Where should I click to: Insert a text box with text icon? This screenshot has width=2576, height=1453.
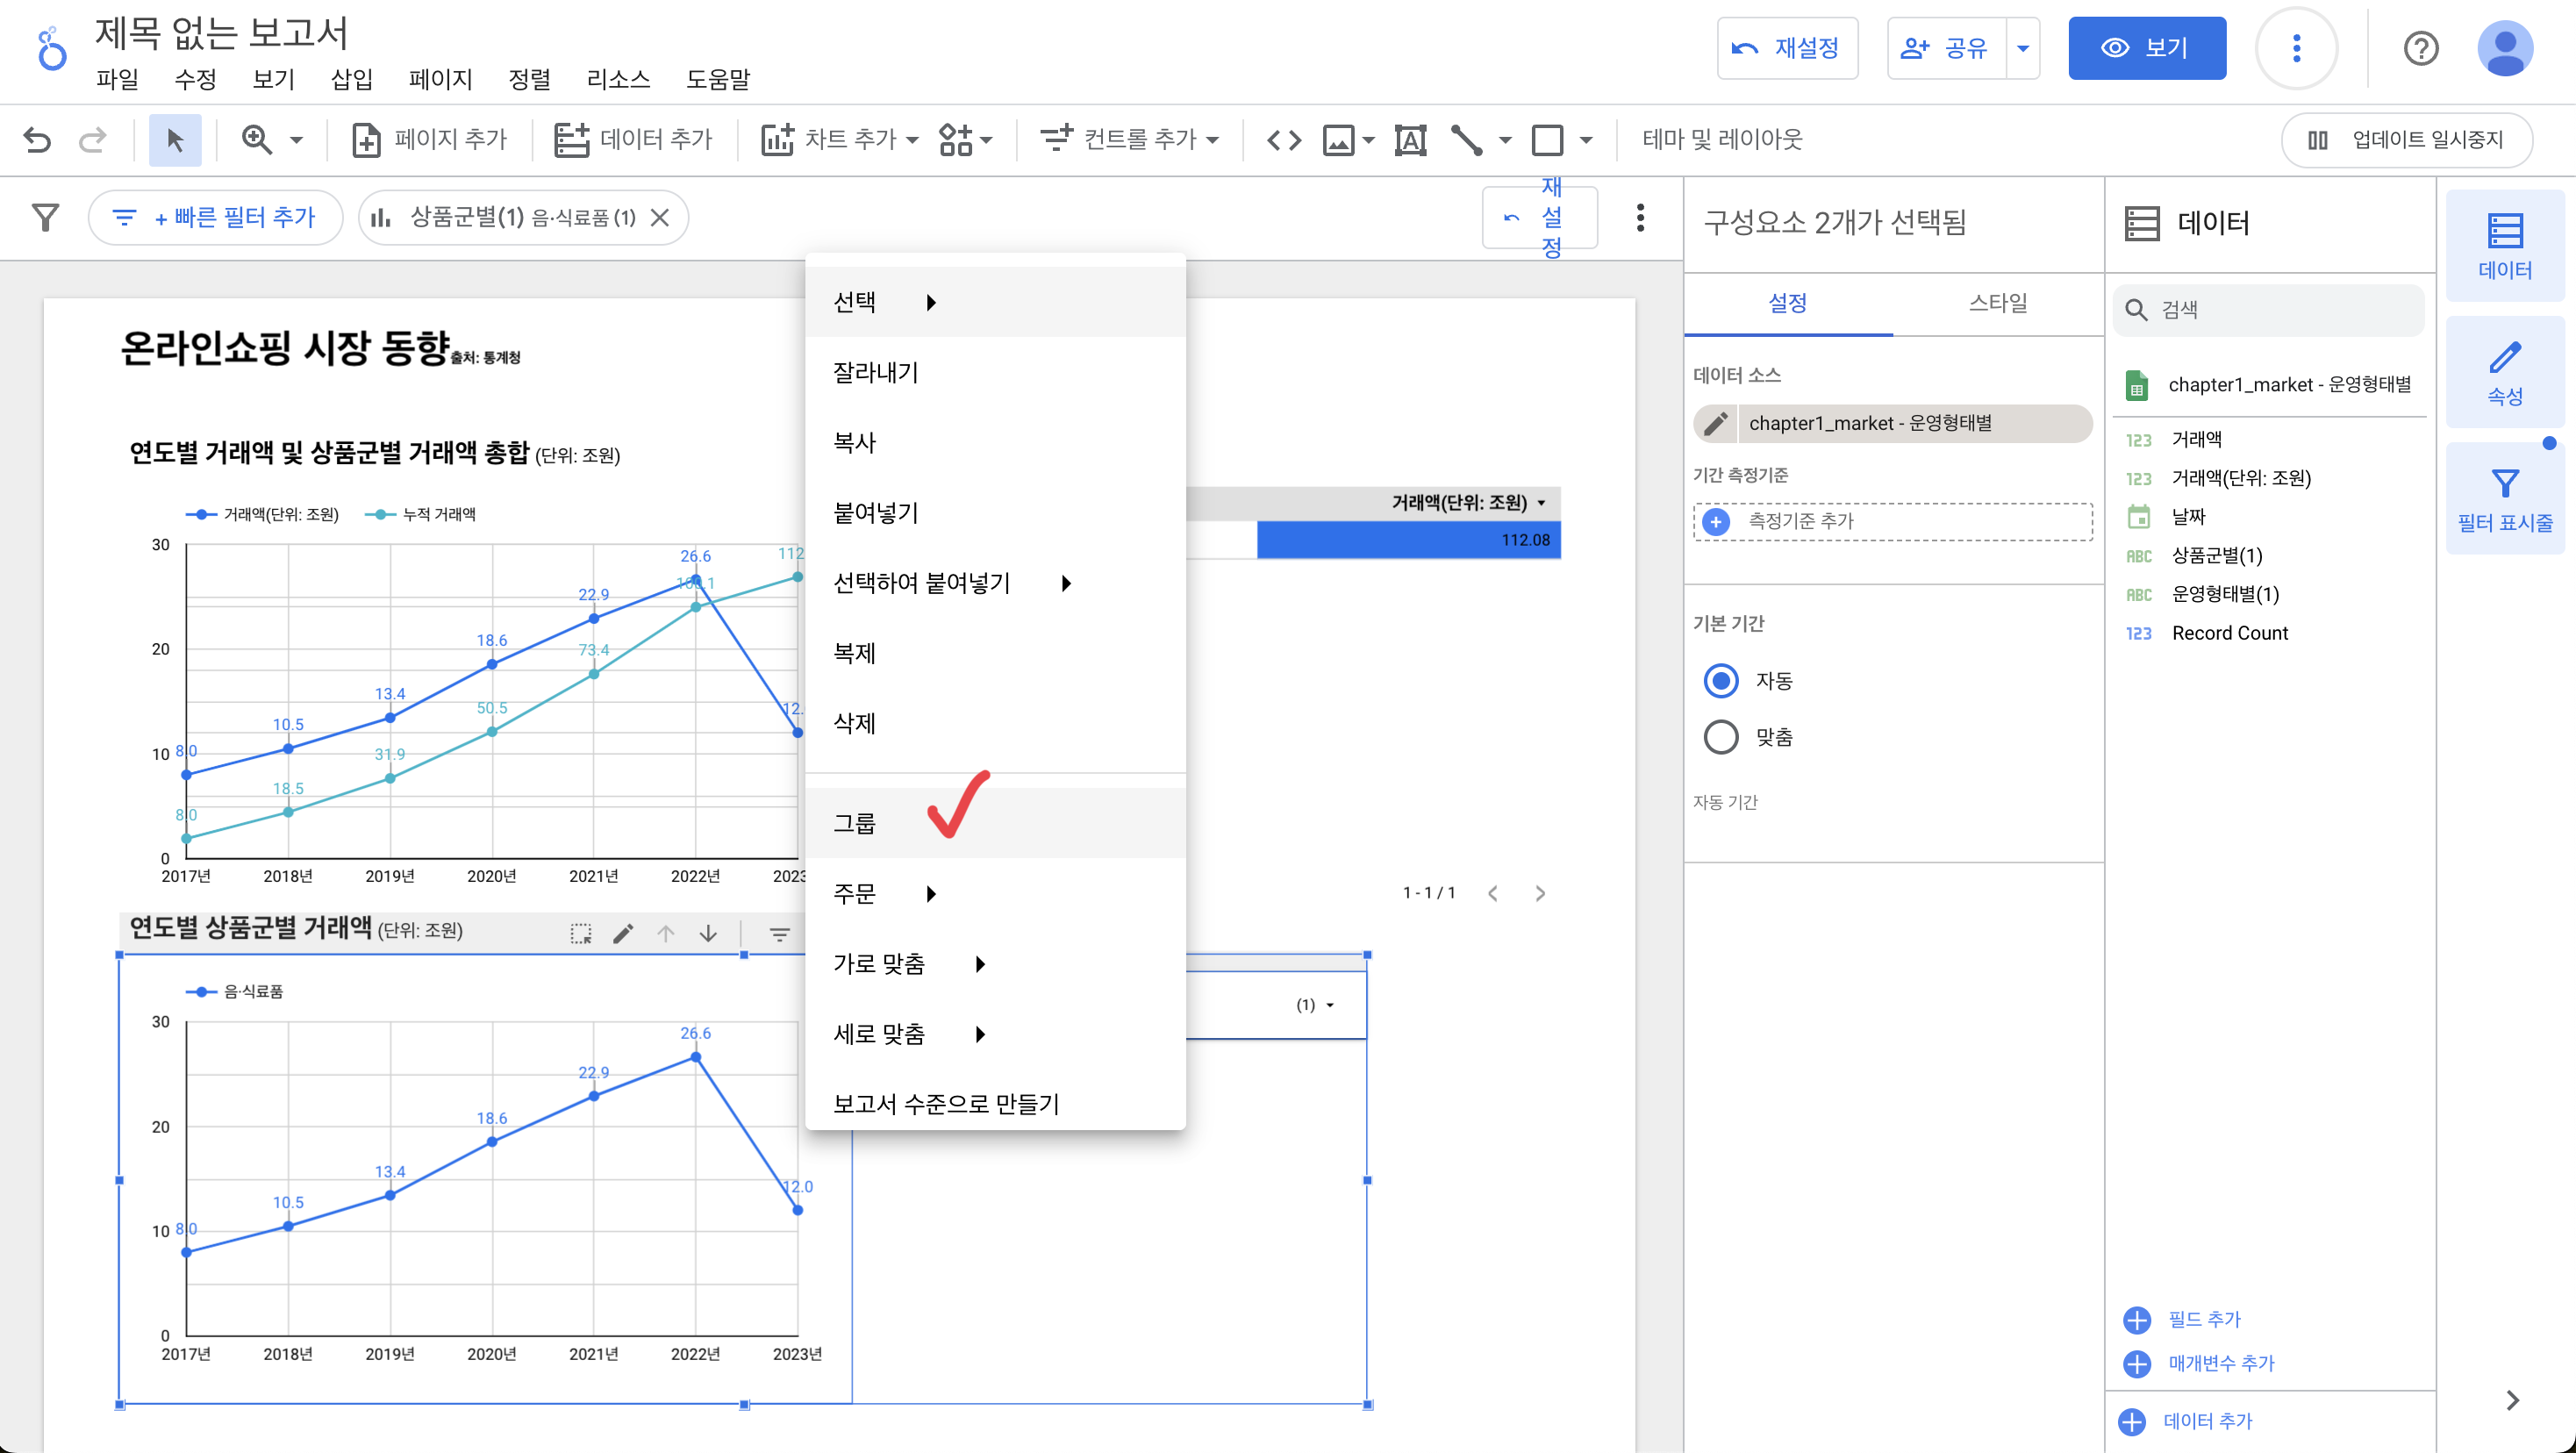pos(1410,139)
